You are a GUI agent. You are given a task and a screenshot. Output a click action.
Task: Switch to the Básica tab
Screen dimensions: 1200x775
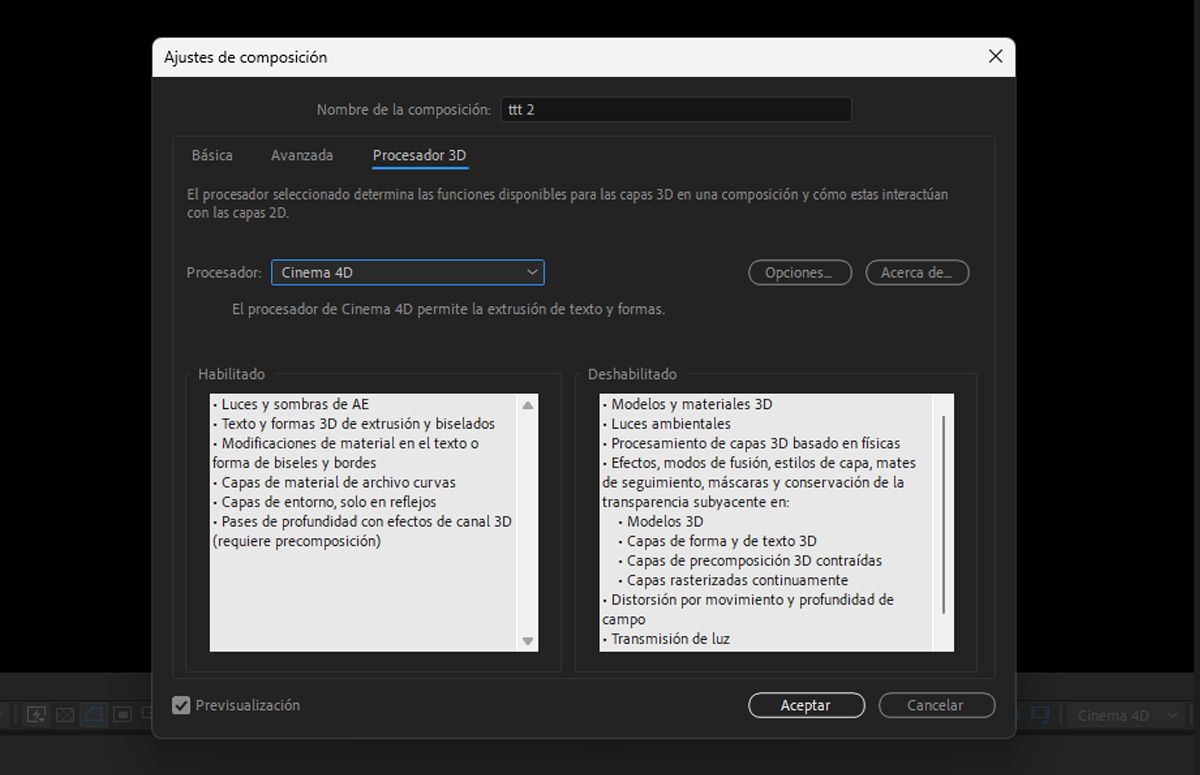(x=212, y=155)
